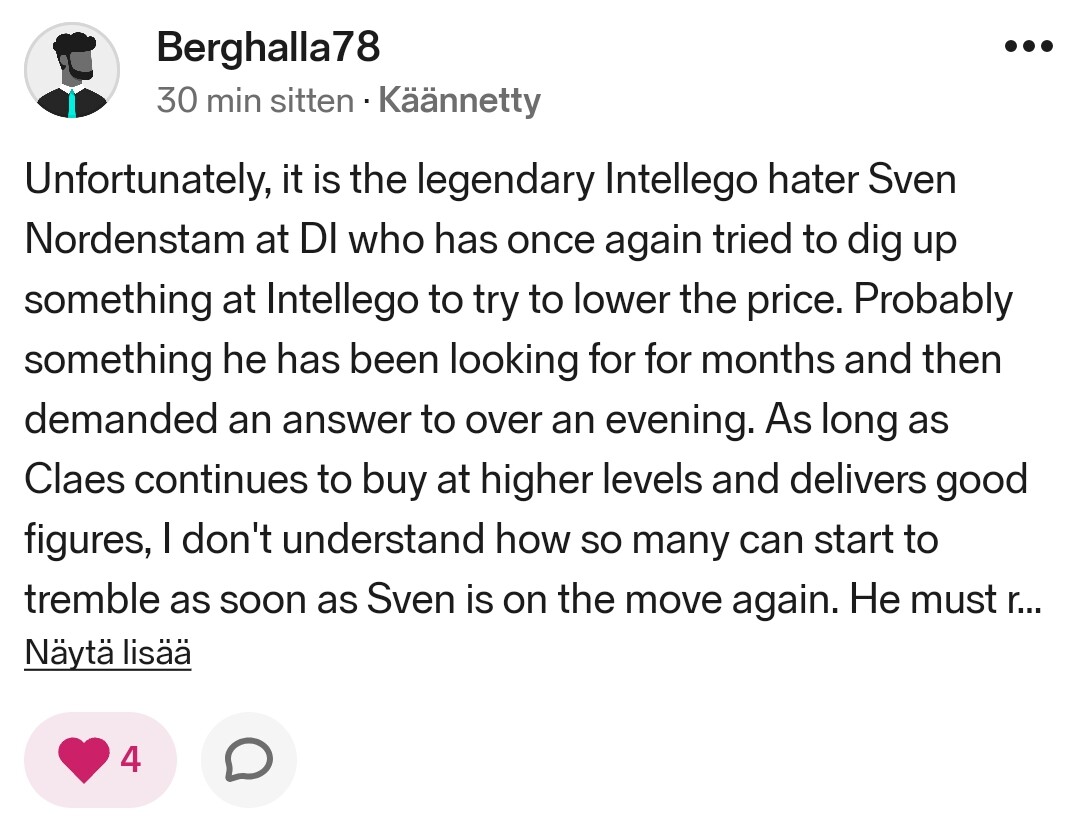Click the Berghalla78 profile avatar
The height and width of the screenshot is (840, 1080).
(x=72, y=71)
